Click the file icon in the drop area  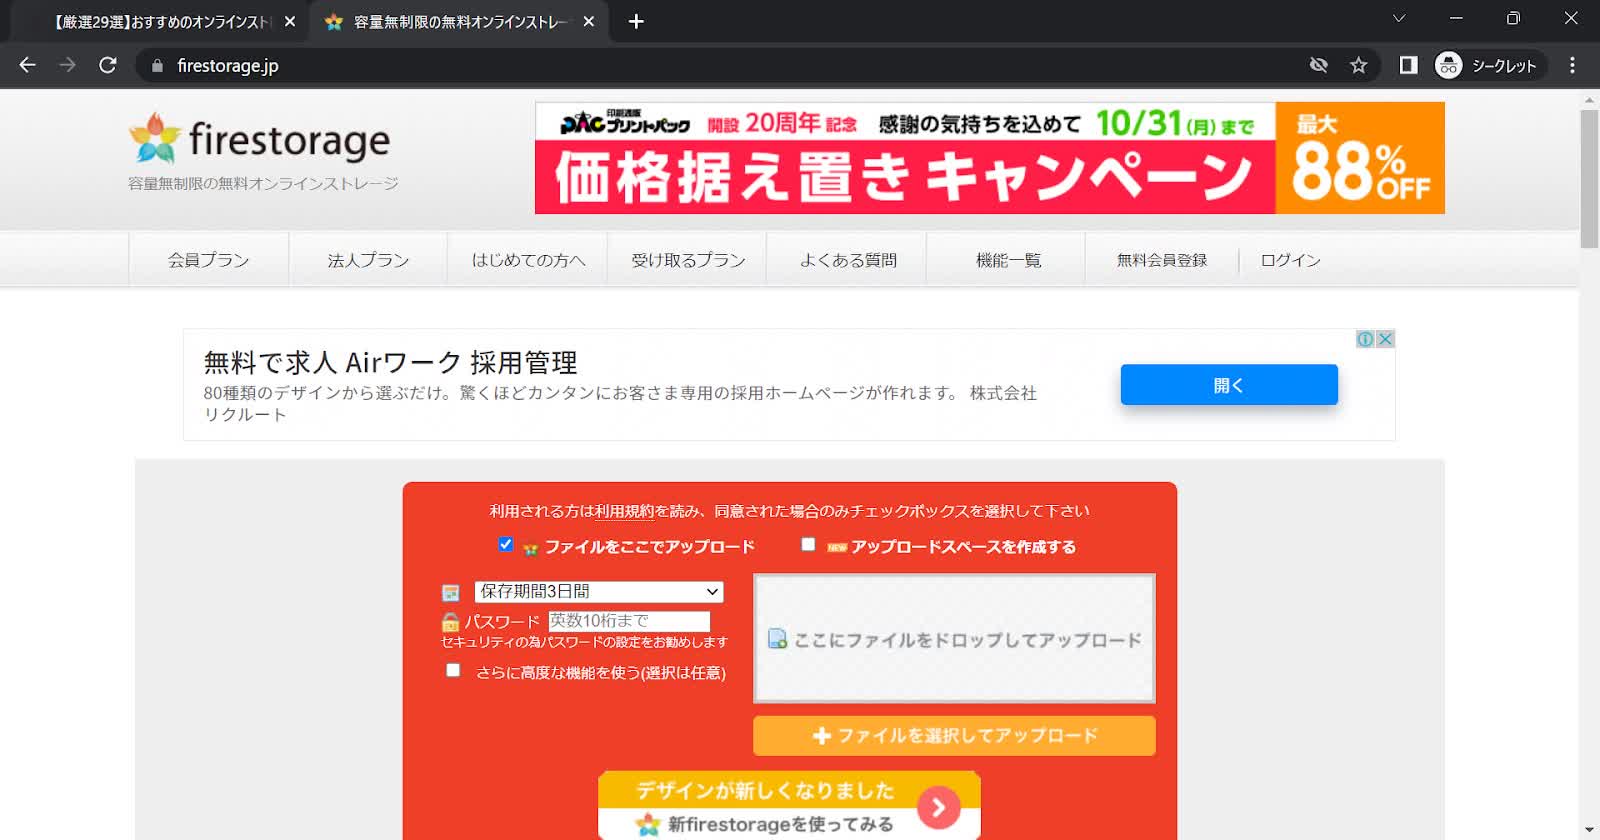pyautogui.click(x=777, y=639)
